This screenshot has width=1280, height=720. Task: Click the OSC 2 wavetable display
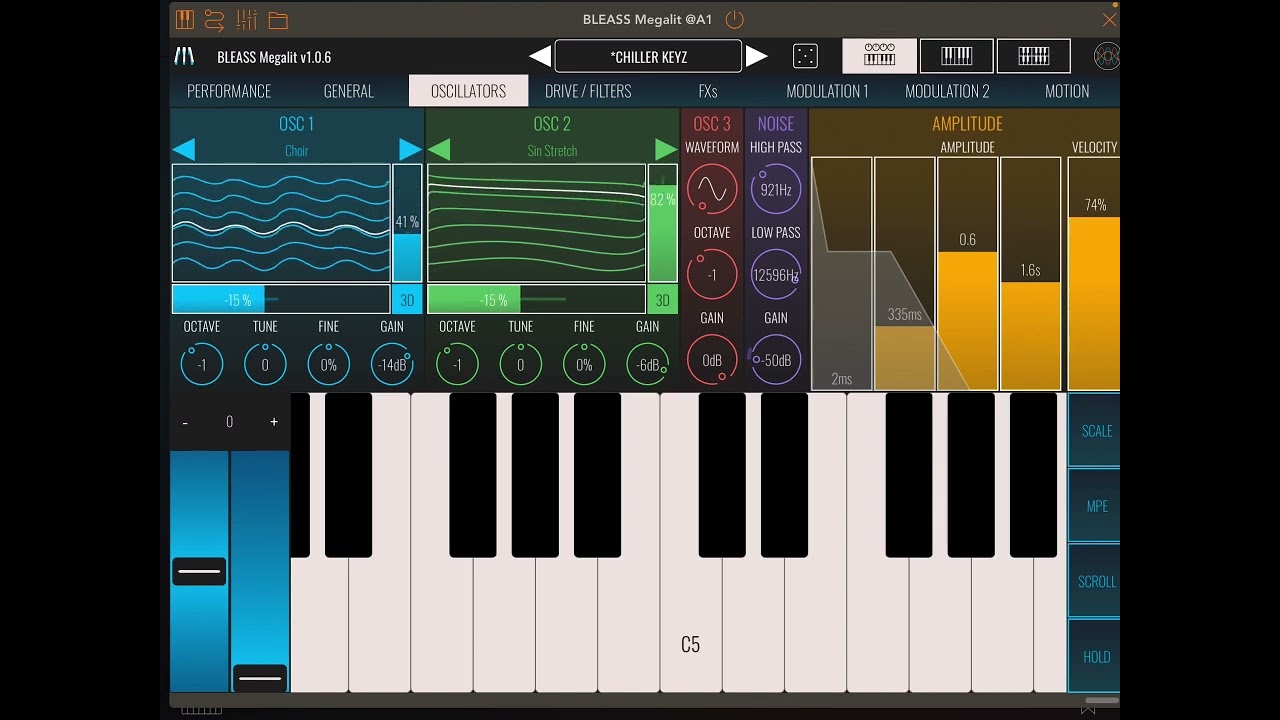(x=536, y=223)
